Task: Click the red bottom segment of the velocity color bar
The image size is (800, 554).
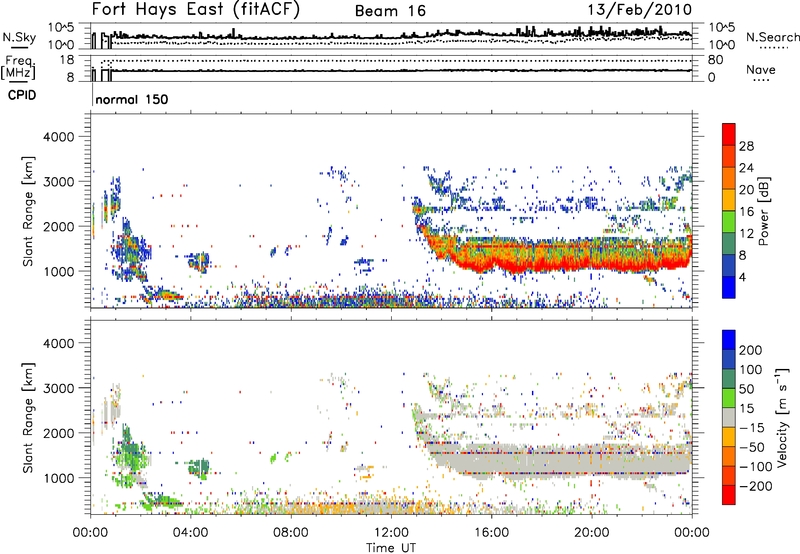Action: point(729,495)
